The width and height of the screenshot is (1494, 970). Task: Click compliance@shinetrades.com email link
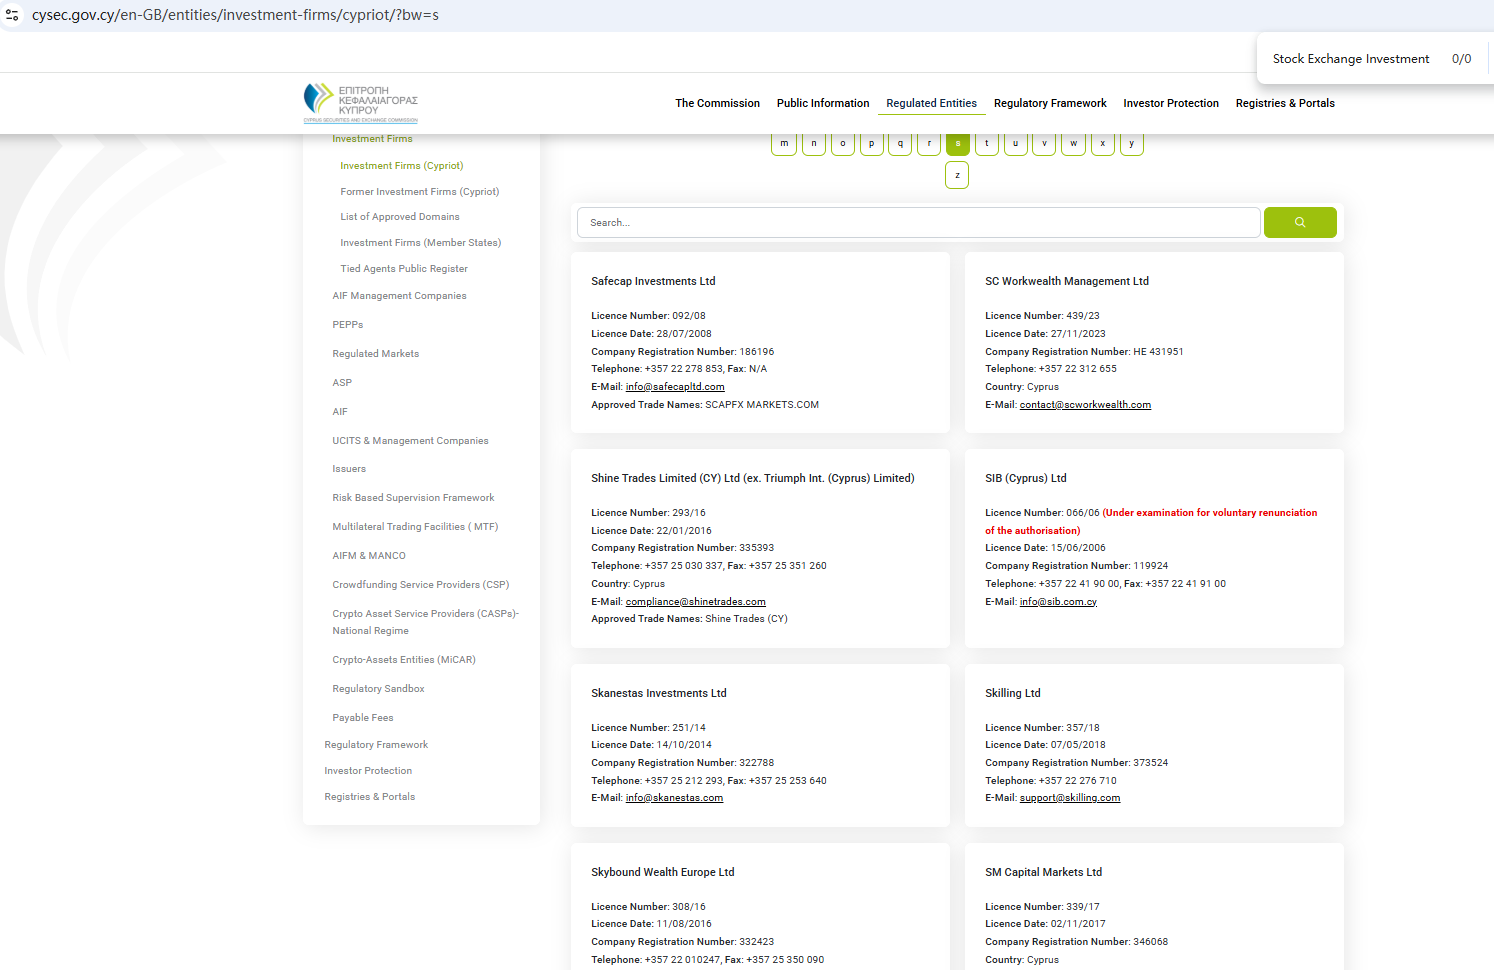click(695, 602)
